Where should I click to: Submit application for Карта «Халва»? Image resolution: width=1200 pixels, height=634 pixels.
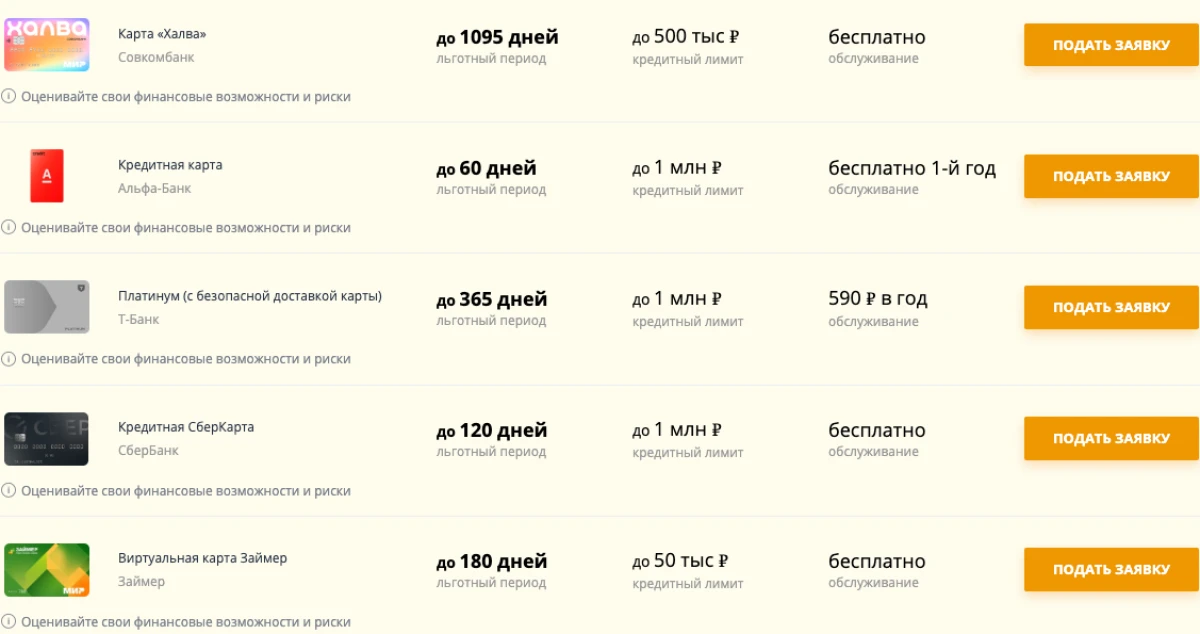pyautogui.click(x=1111, y=45)
